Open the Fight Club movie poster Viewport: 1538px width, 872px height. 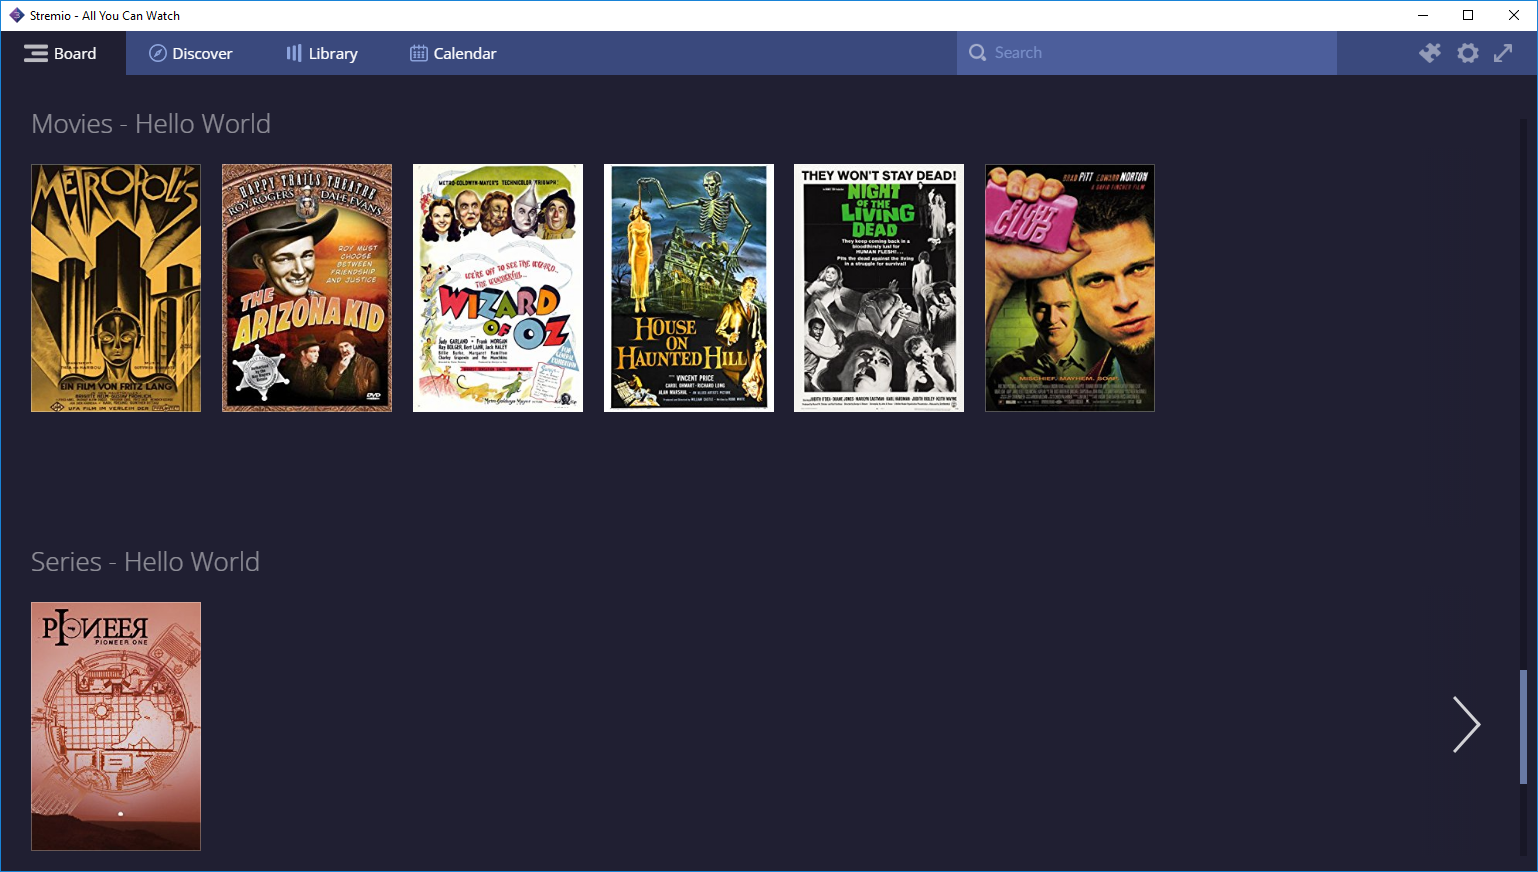click(x=1070, y=288)
